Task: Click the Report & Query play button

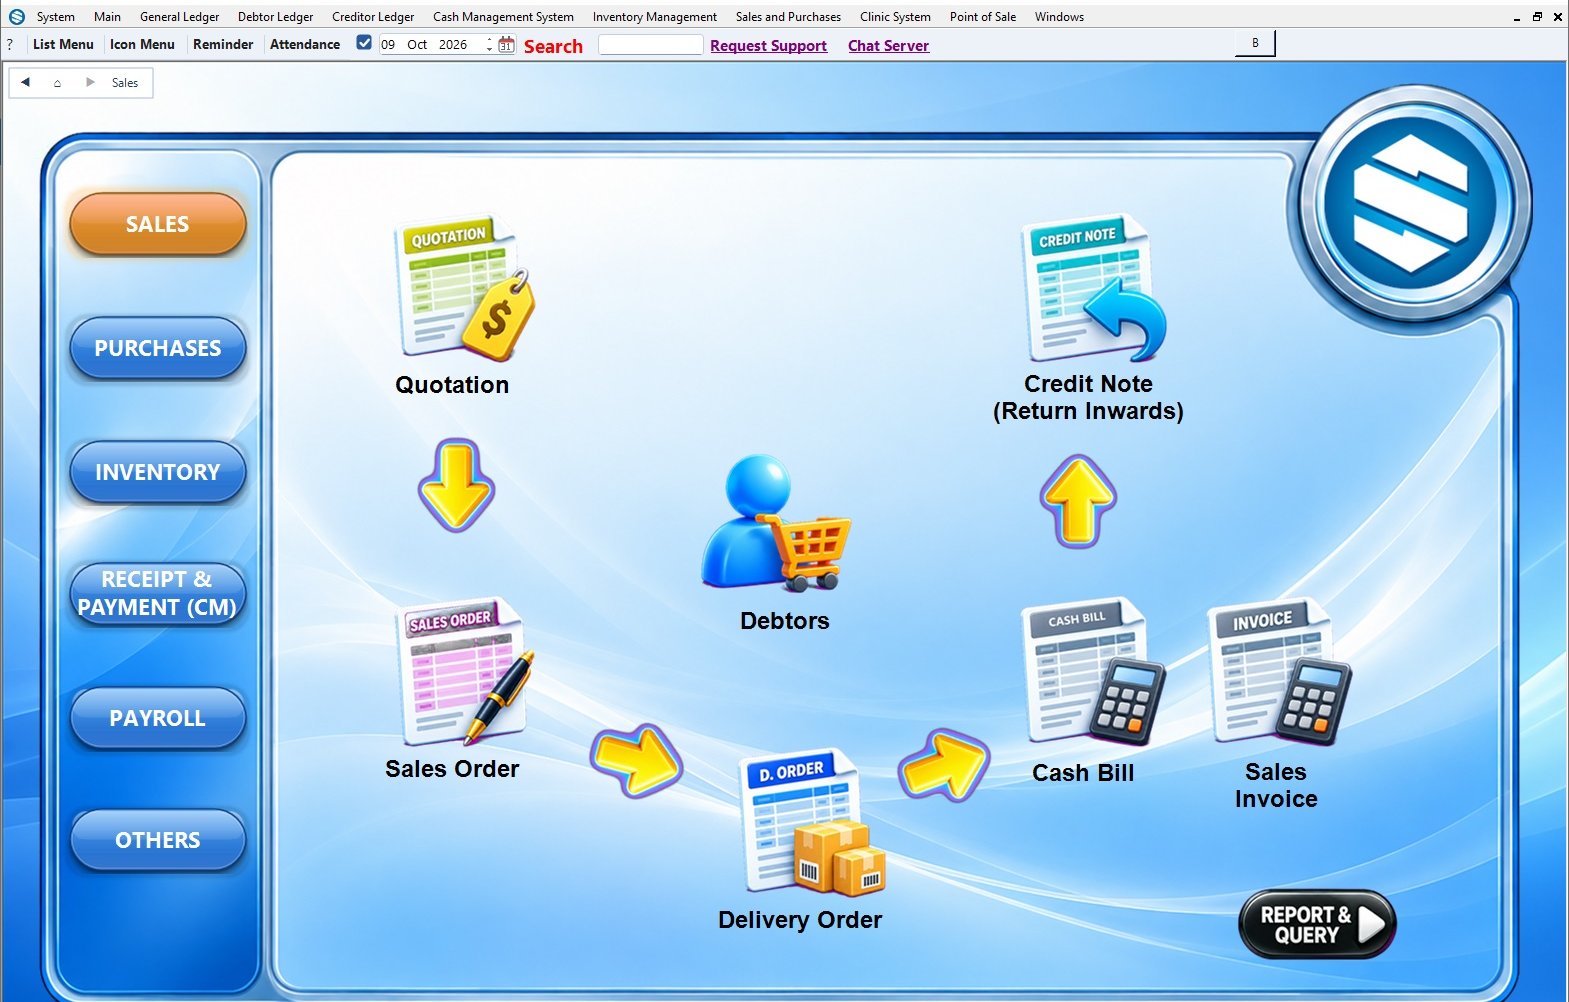Action: 1317,925
